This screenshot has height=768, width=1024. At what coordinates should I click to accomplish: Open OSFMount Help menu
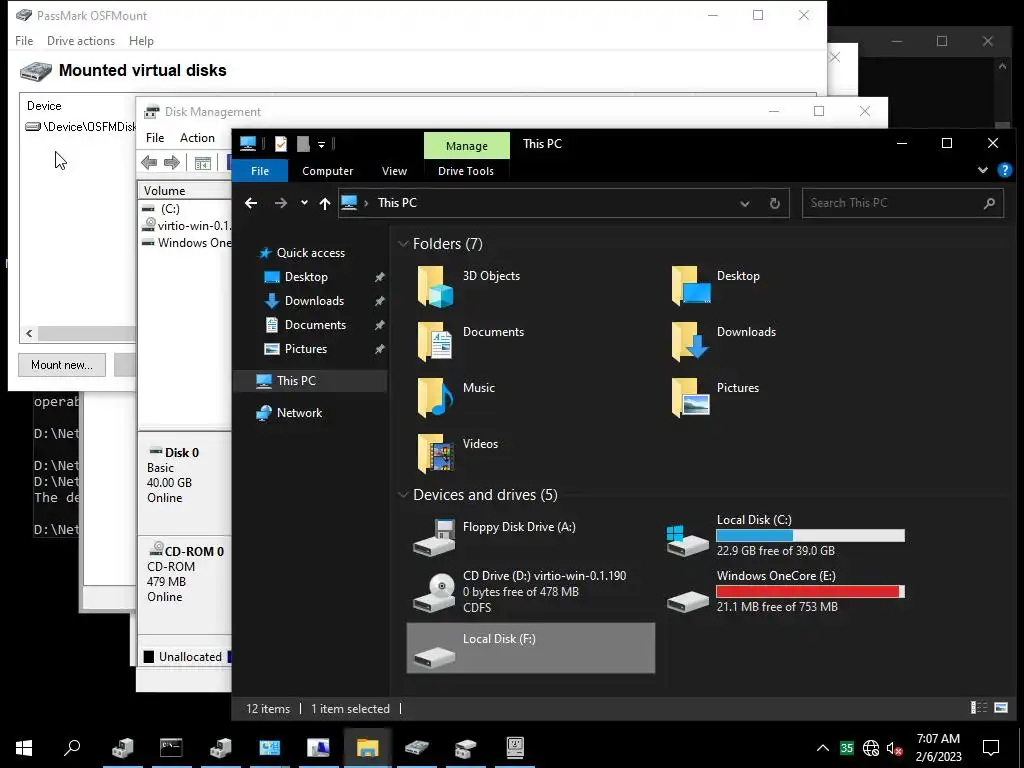click(x=141, y=40)
